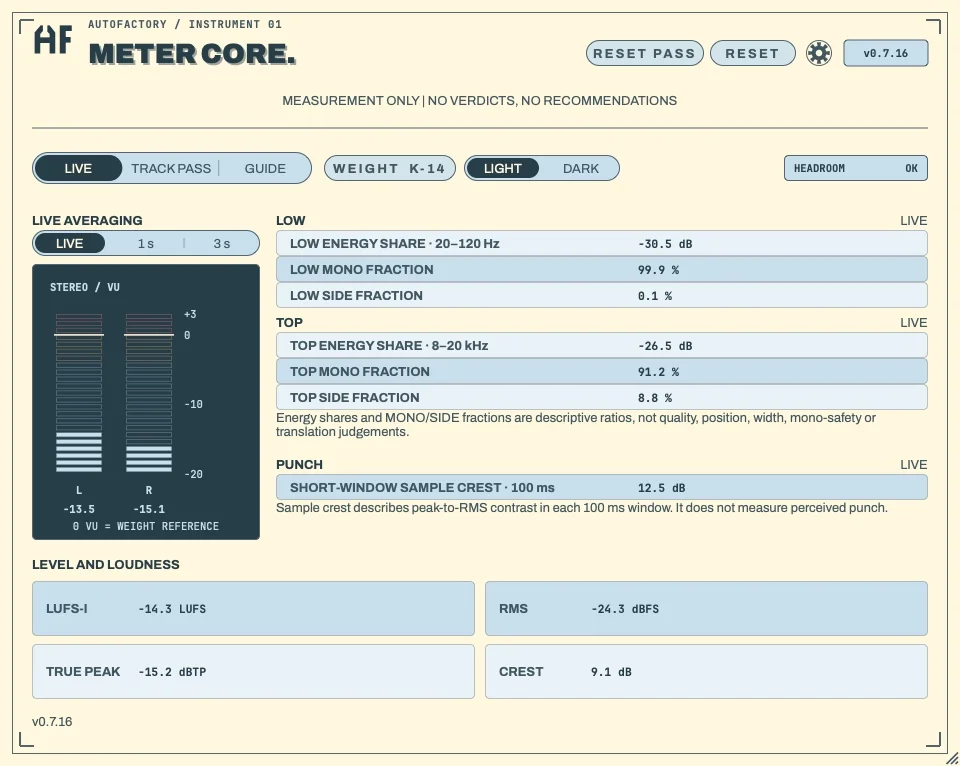
Task: Select the LOW SIDE FRACTION row
Action: pos(601,295)
